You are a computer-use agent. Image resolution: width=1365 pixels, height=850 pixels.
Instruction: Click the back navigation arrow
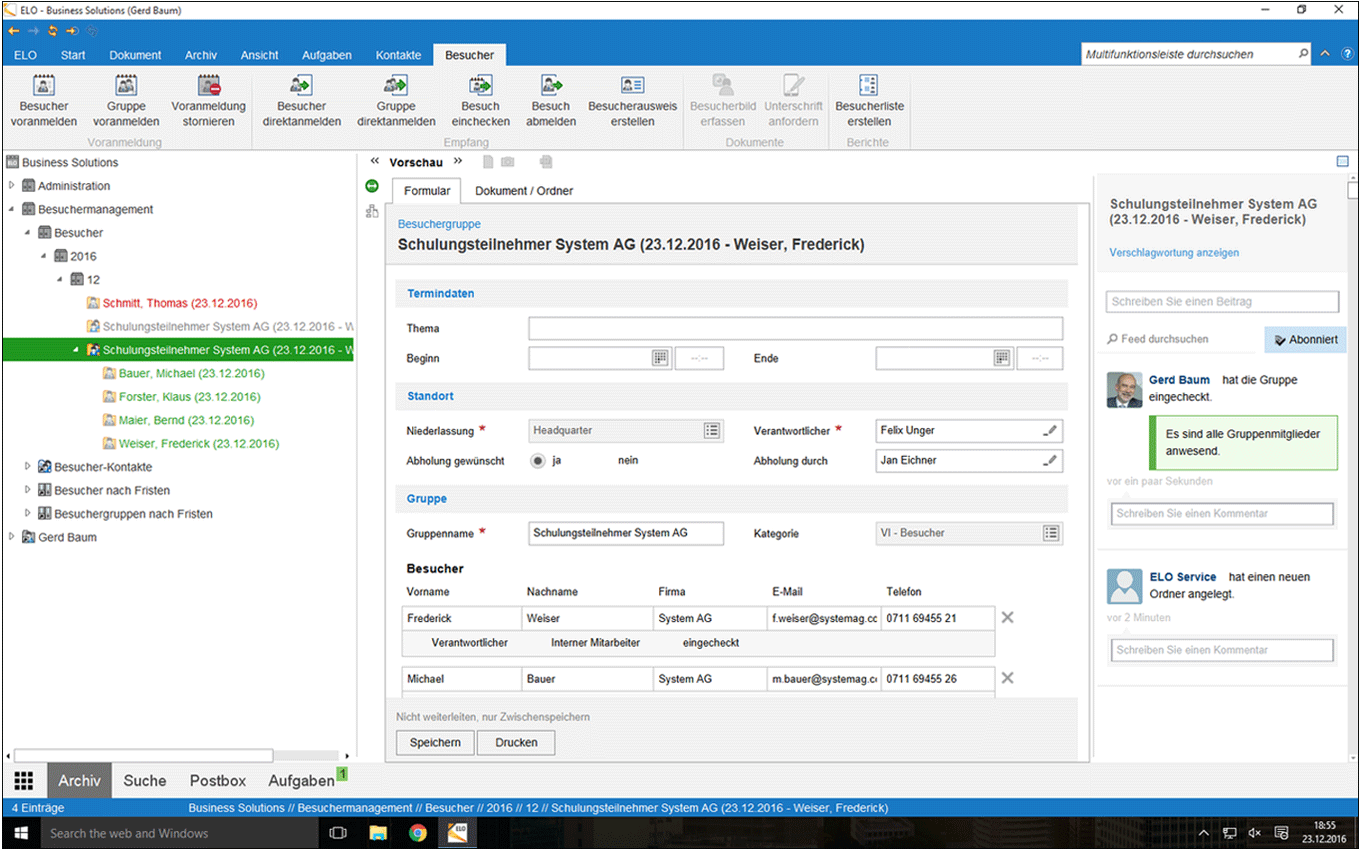click(x=13, y=31)
